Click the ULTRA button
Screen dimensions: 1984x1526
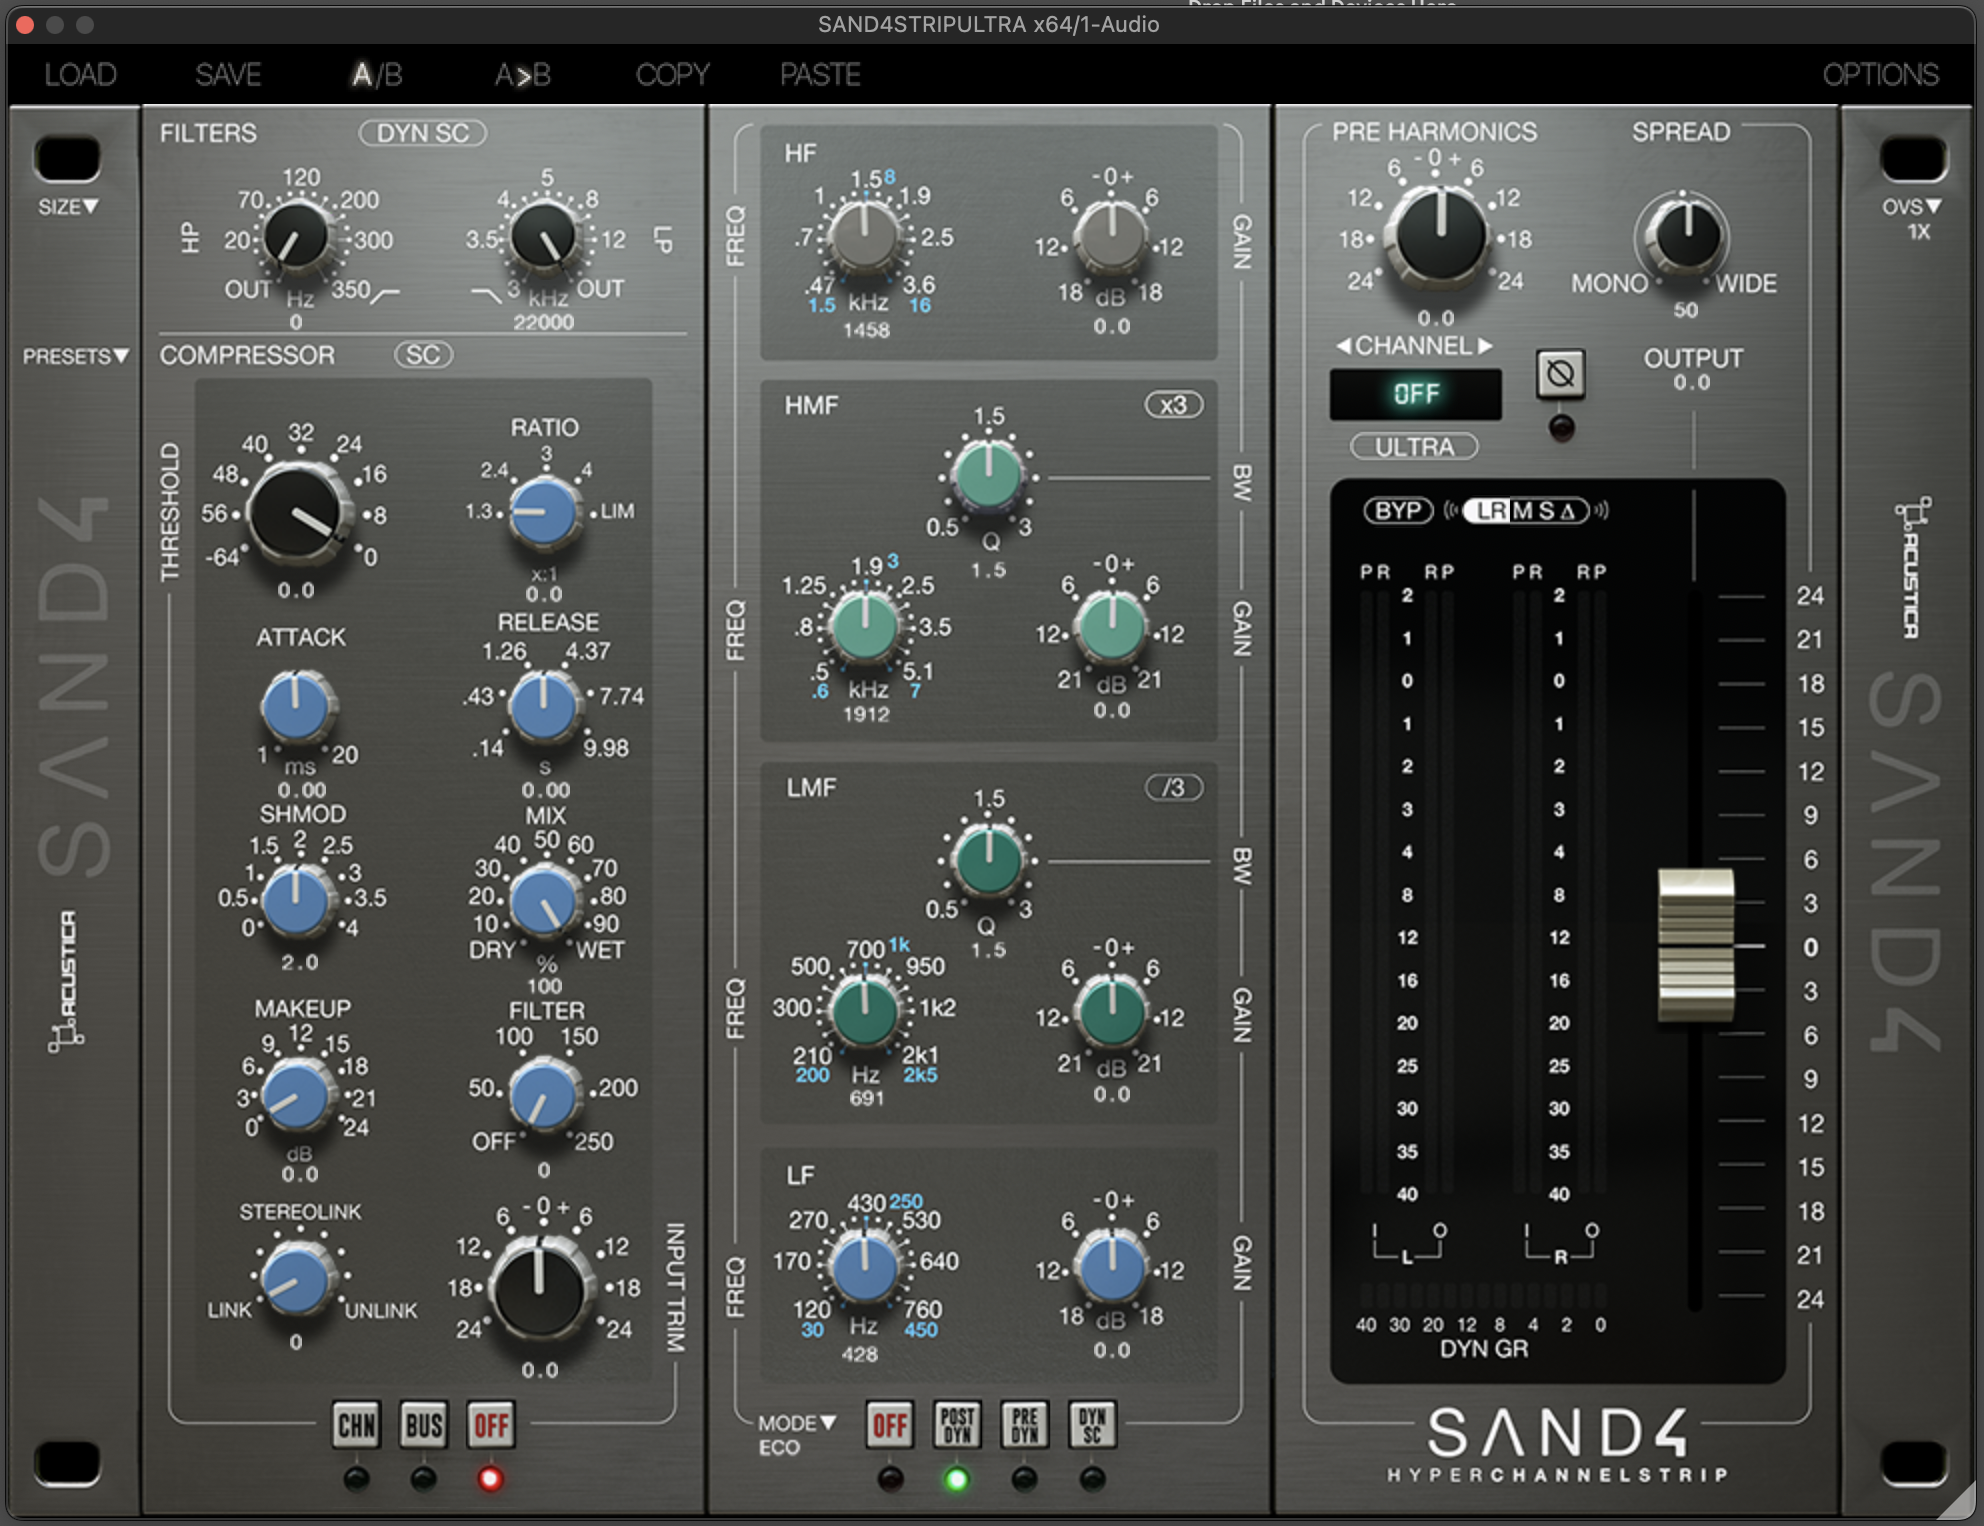click(1414, 447)
